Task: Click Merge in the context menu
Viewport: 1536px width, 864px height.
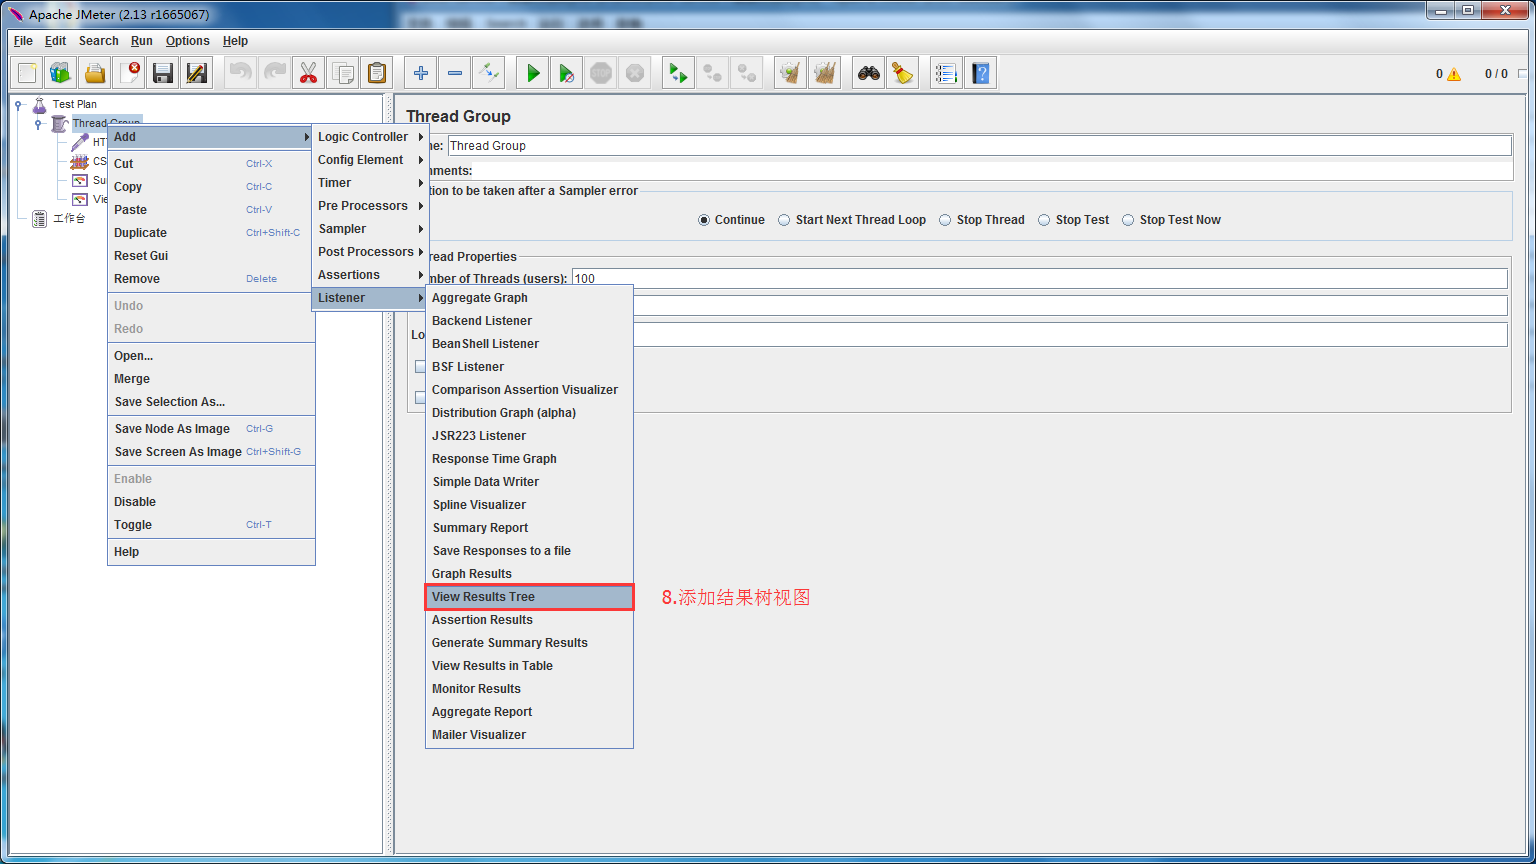Action: click(x=211, y=379)
